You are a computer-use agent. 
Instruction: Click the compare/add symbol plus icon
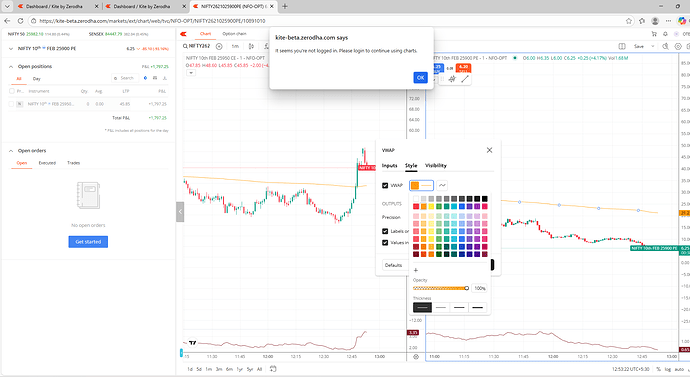click(219, 46)
